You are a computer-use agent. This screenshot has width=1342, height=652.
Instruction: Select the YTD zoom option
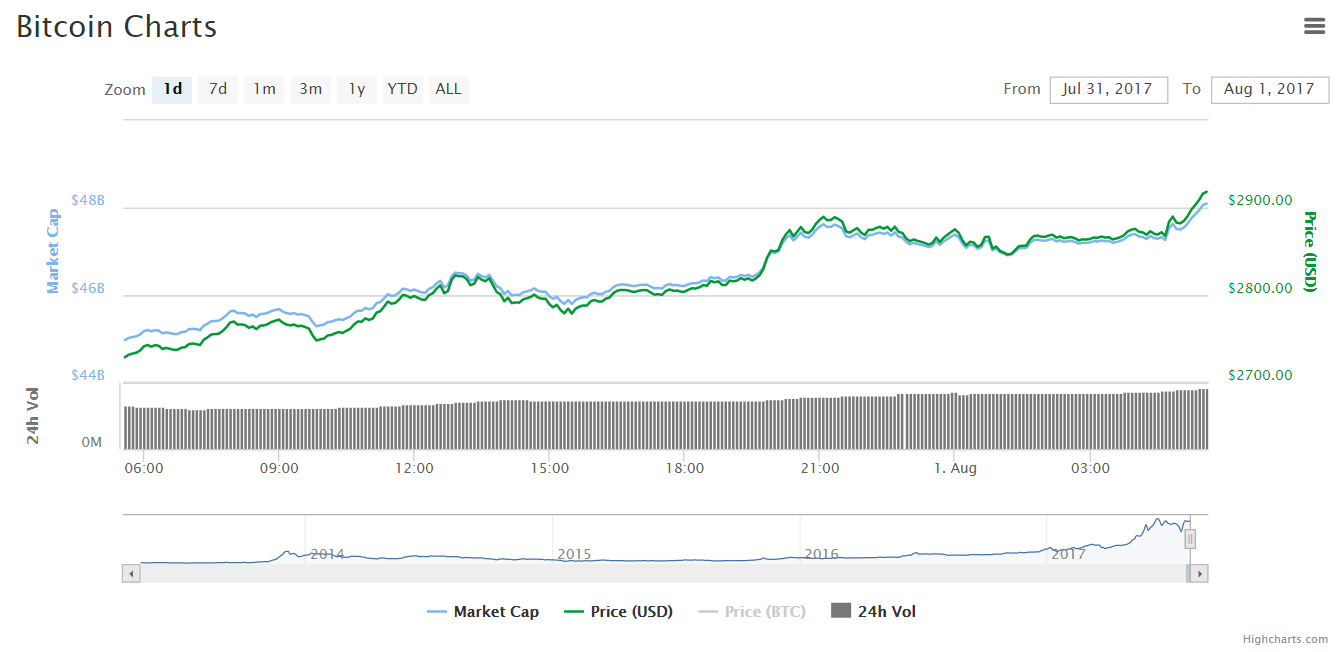coord(402,89)
